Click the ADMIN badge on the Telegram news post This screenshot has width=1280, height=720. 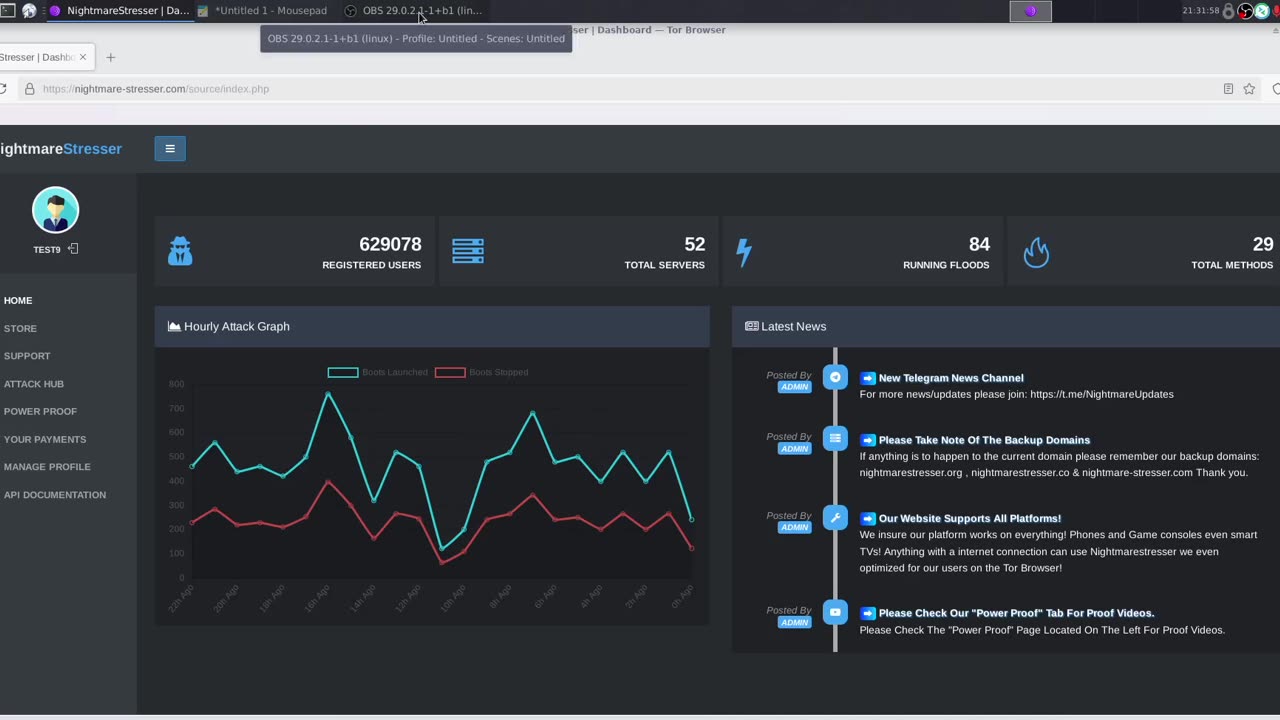[795, 387]
